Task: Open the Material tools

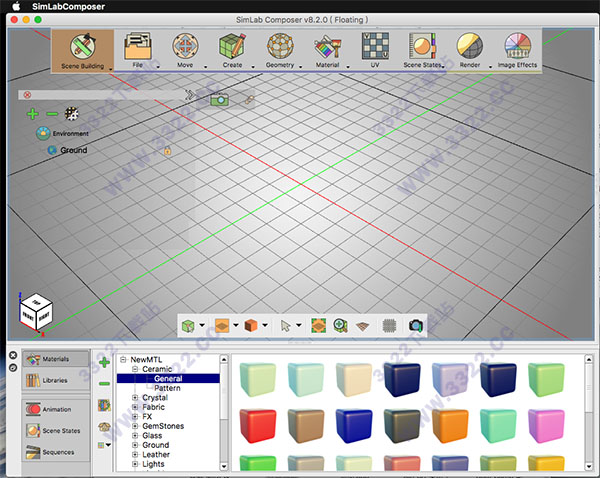Action: pos(328,51)
